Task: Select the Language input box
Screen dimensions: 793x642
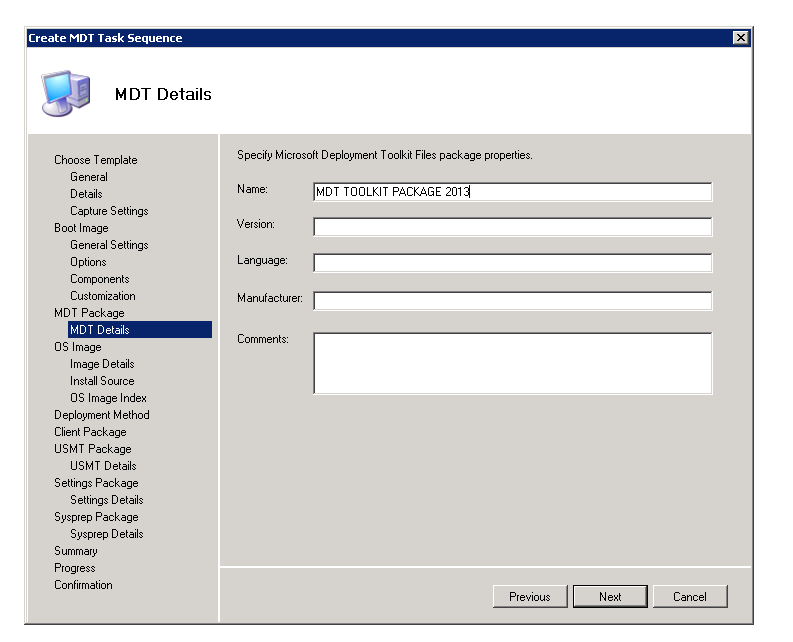Action: (x=512, y=263)
